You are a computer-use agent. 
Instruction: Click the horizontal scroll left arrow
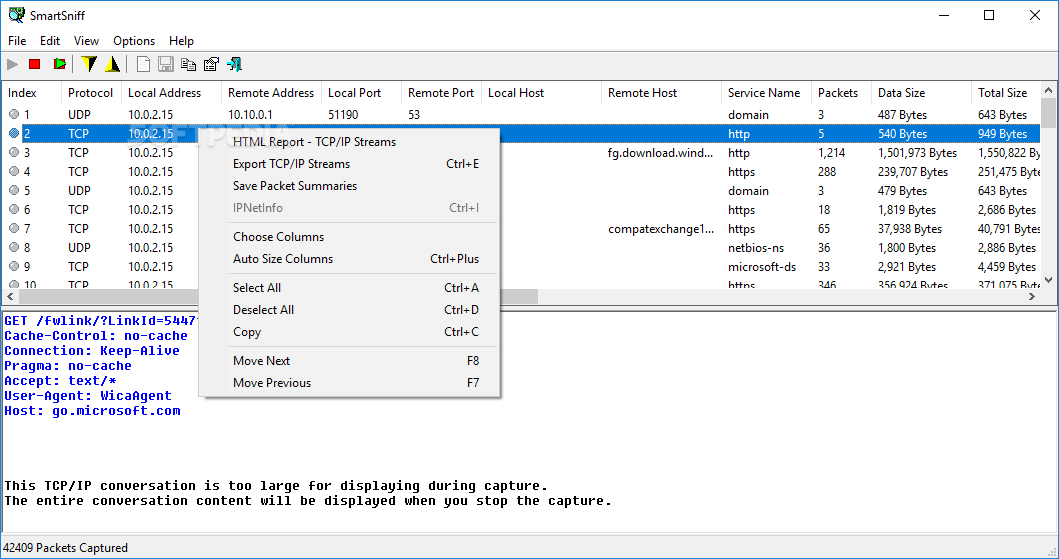click(x=9, y=296)
